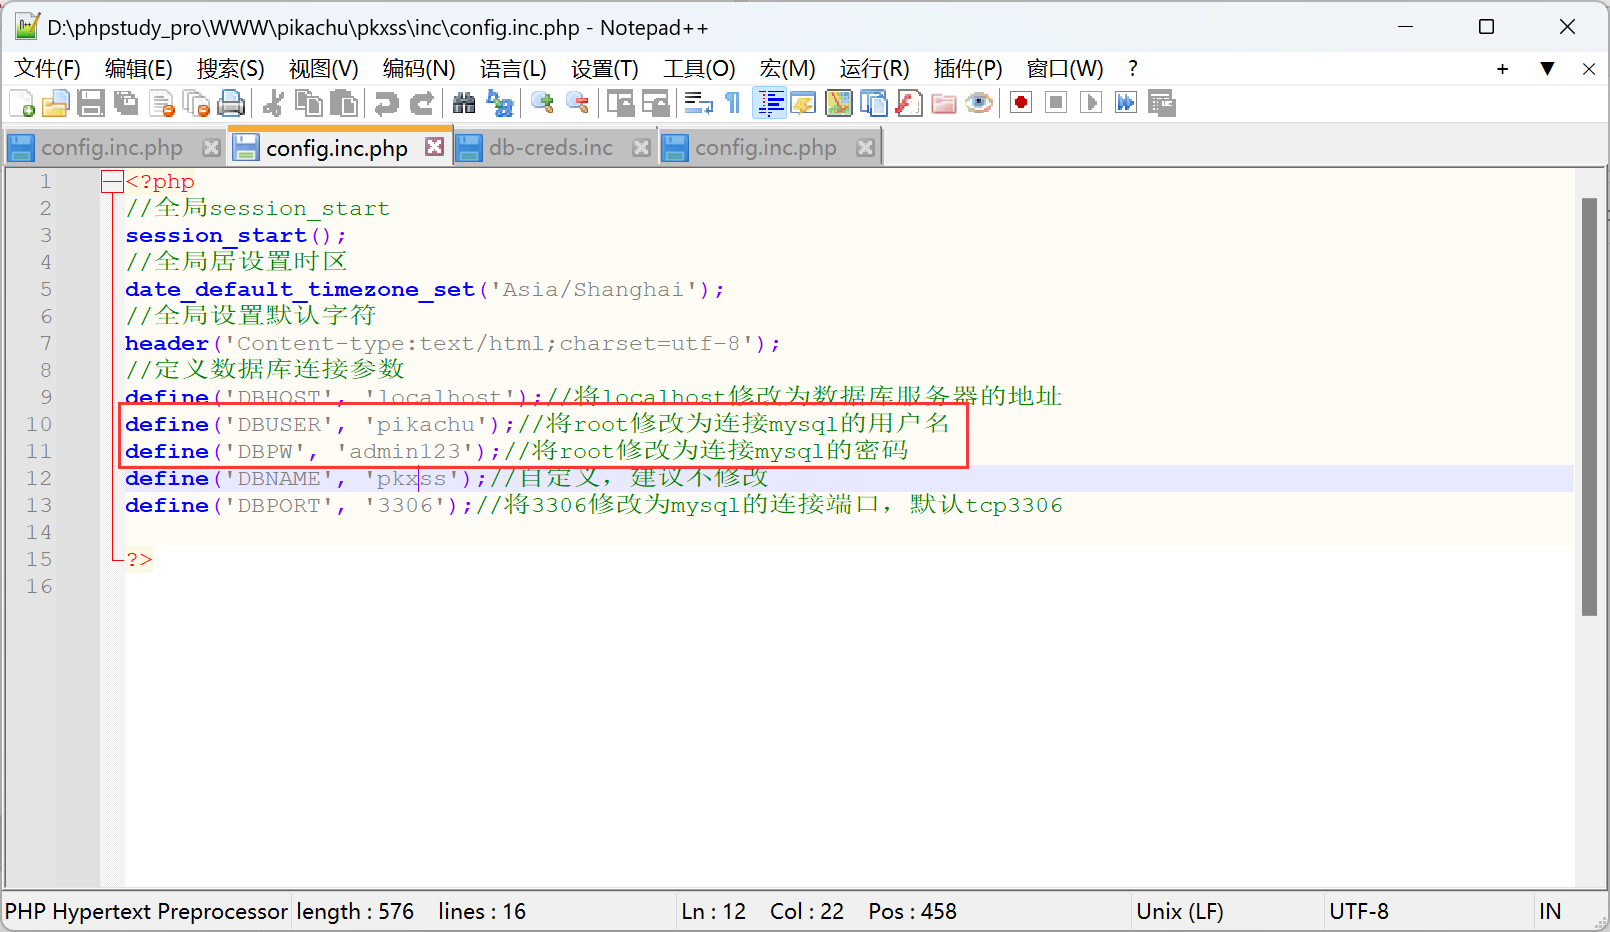Open Find with the binoculars icon
The image size is (1610, 932).
coord(463,103)
